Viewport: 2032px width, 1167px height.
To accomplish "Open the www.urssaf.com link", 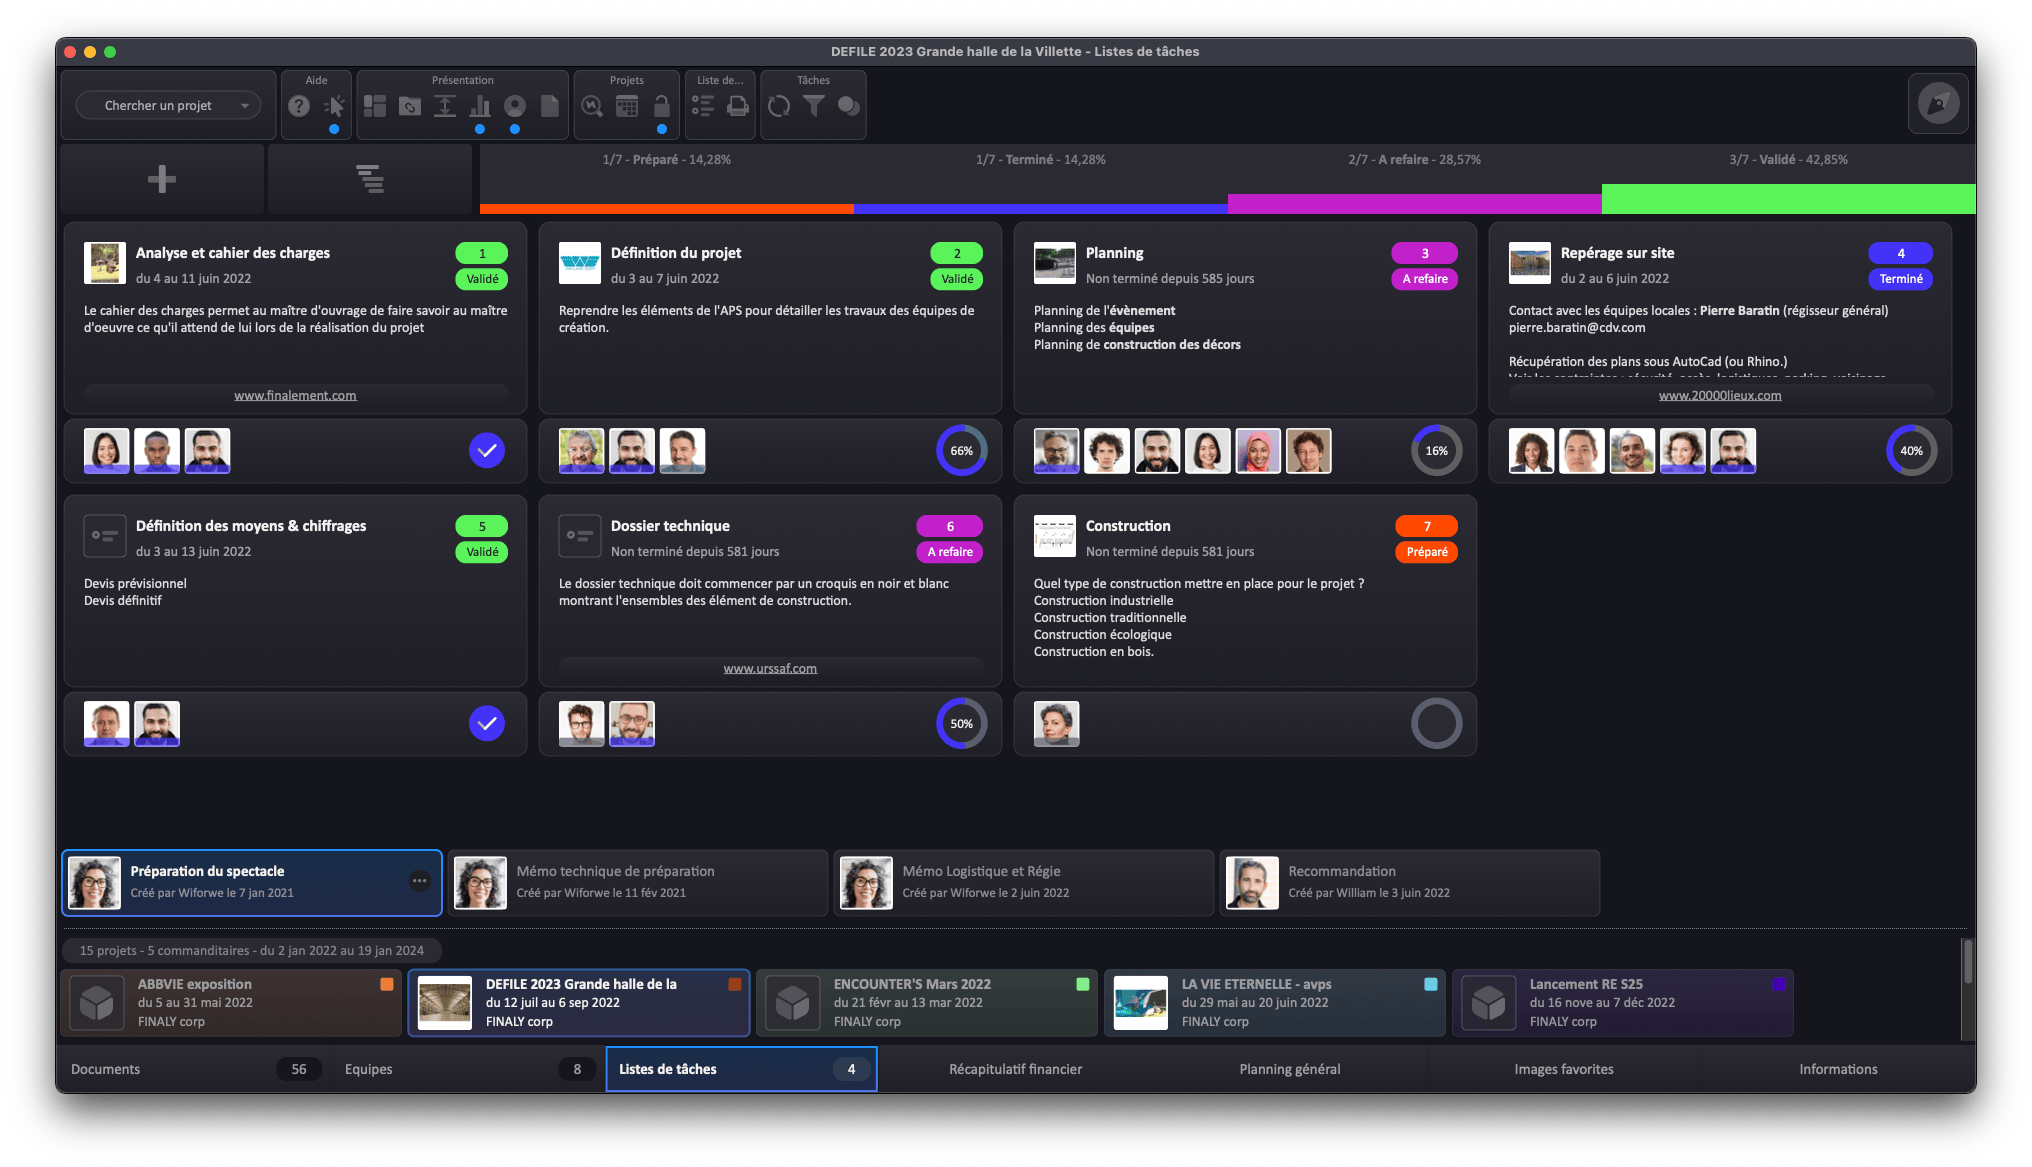I will coord(770,668).
